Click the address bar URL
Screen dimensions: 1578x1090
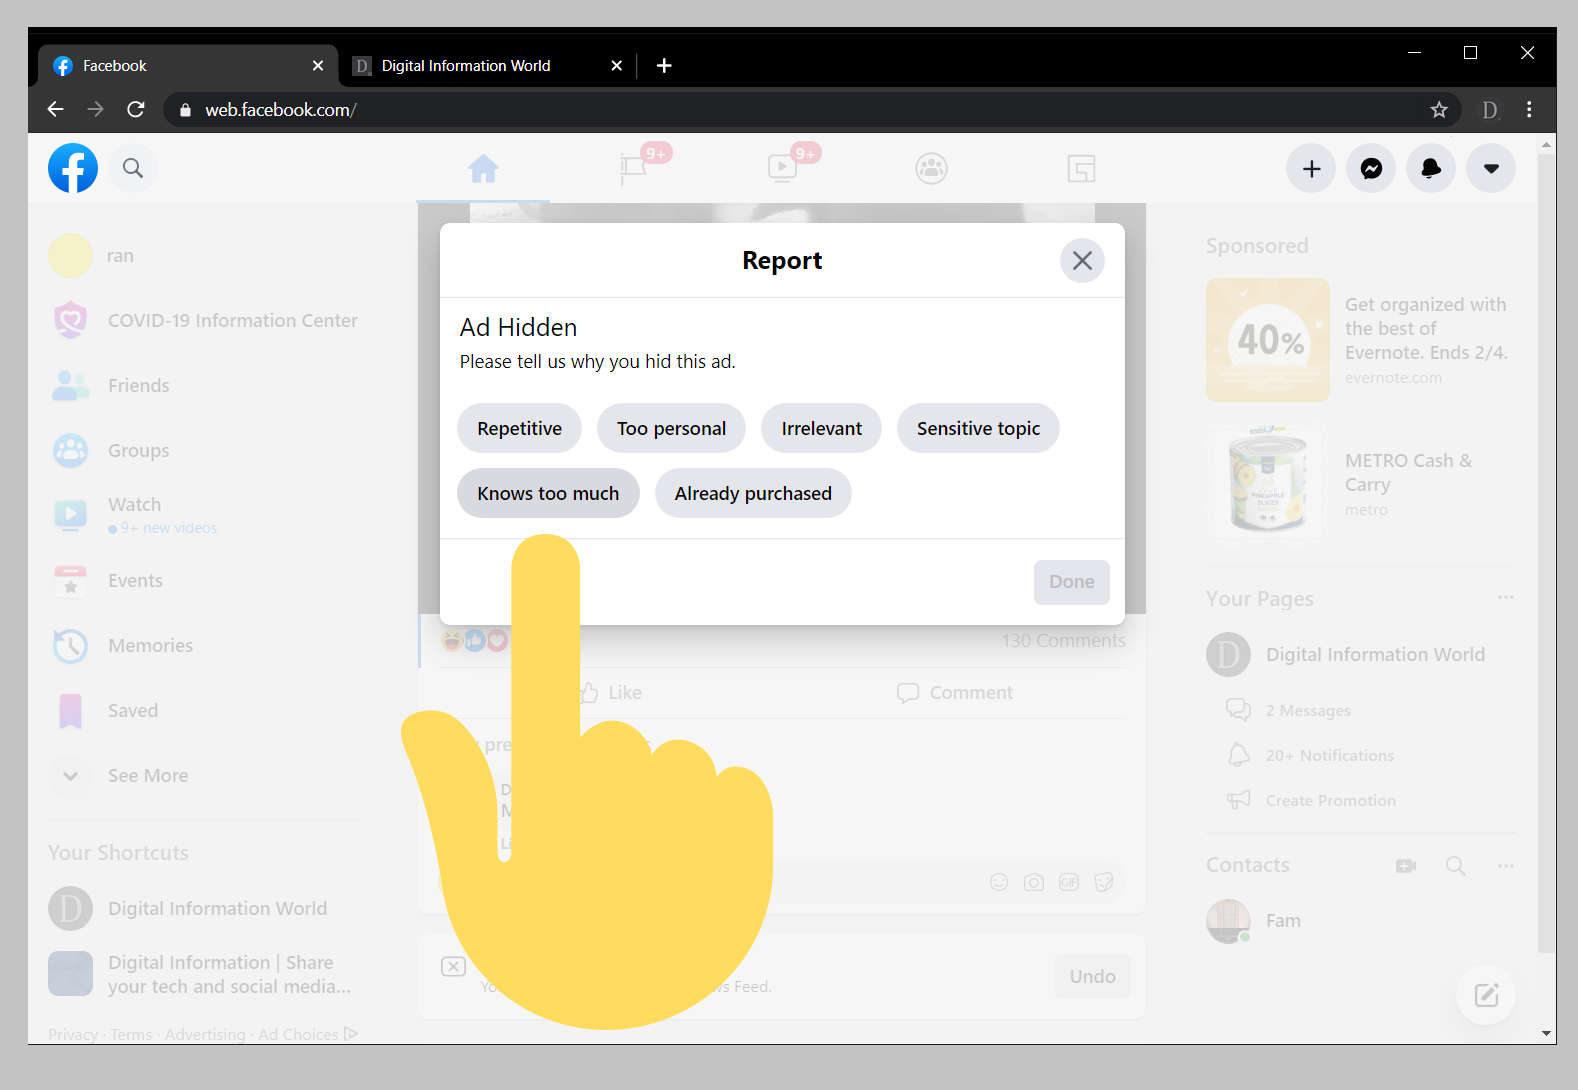[281, 110]
